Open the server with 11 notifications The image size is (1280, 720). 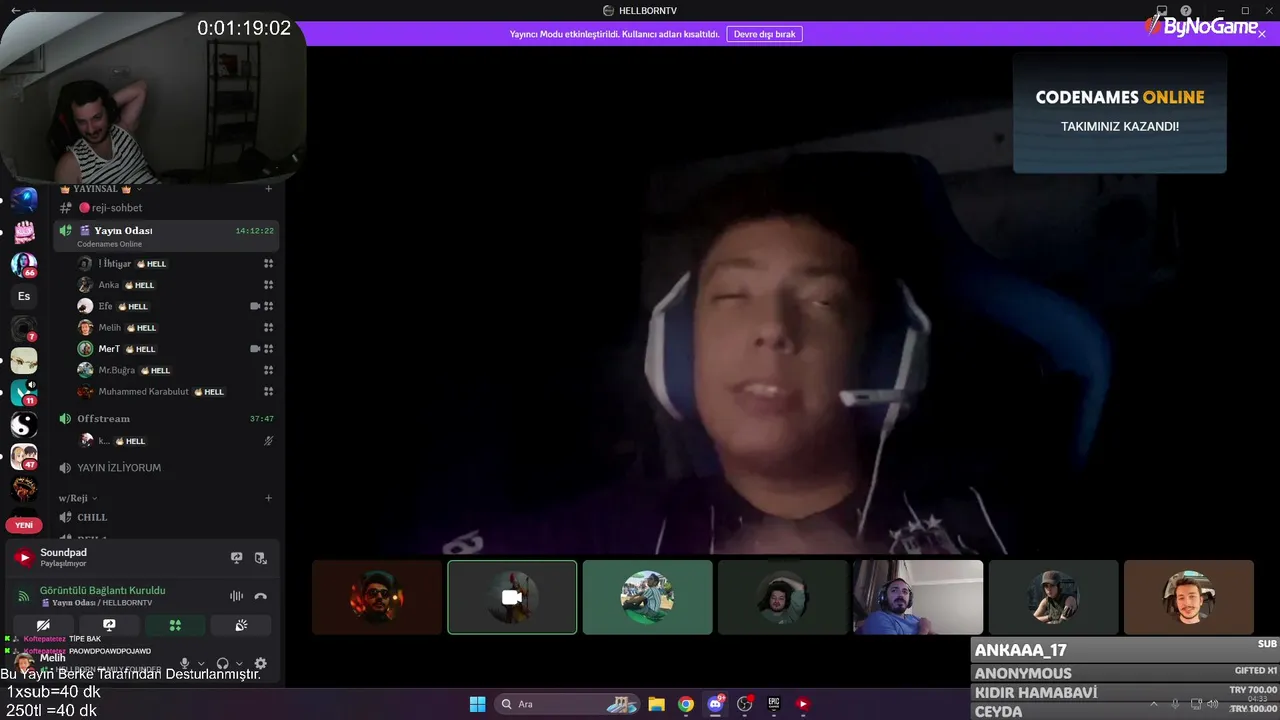coord(24,393)
